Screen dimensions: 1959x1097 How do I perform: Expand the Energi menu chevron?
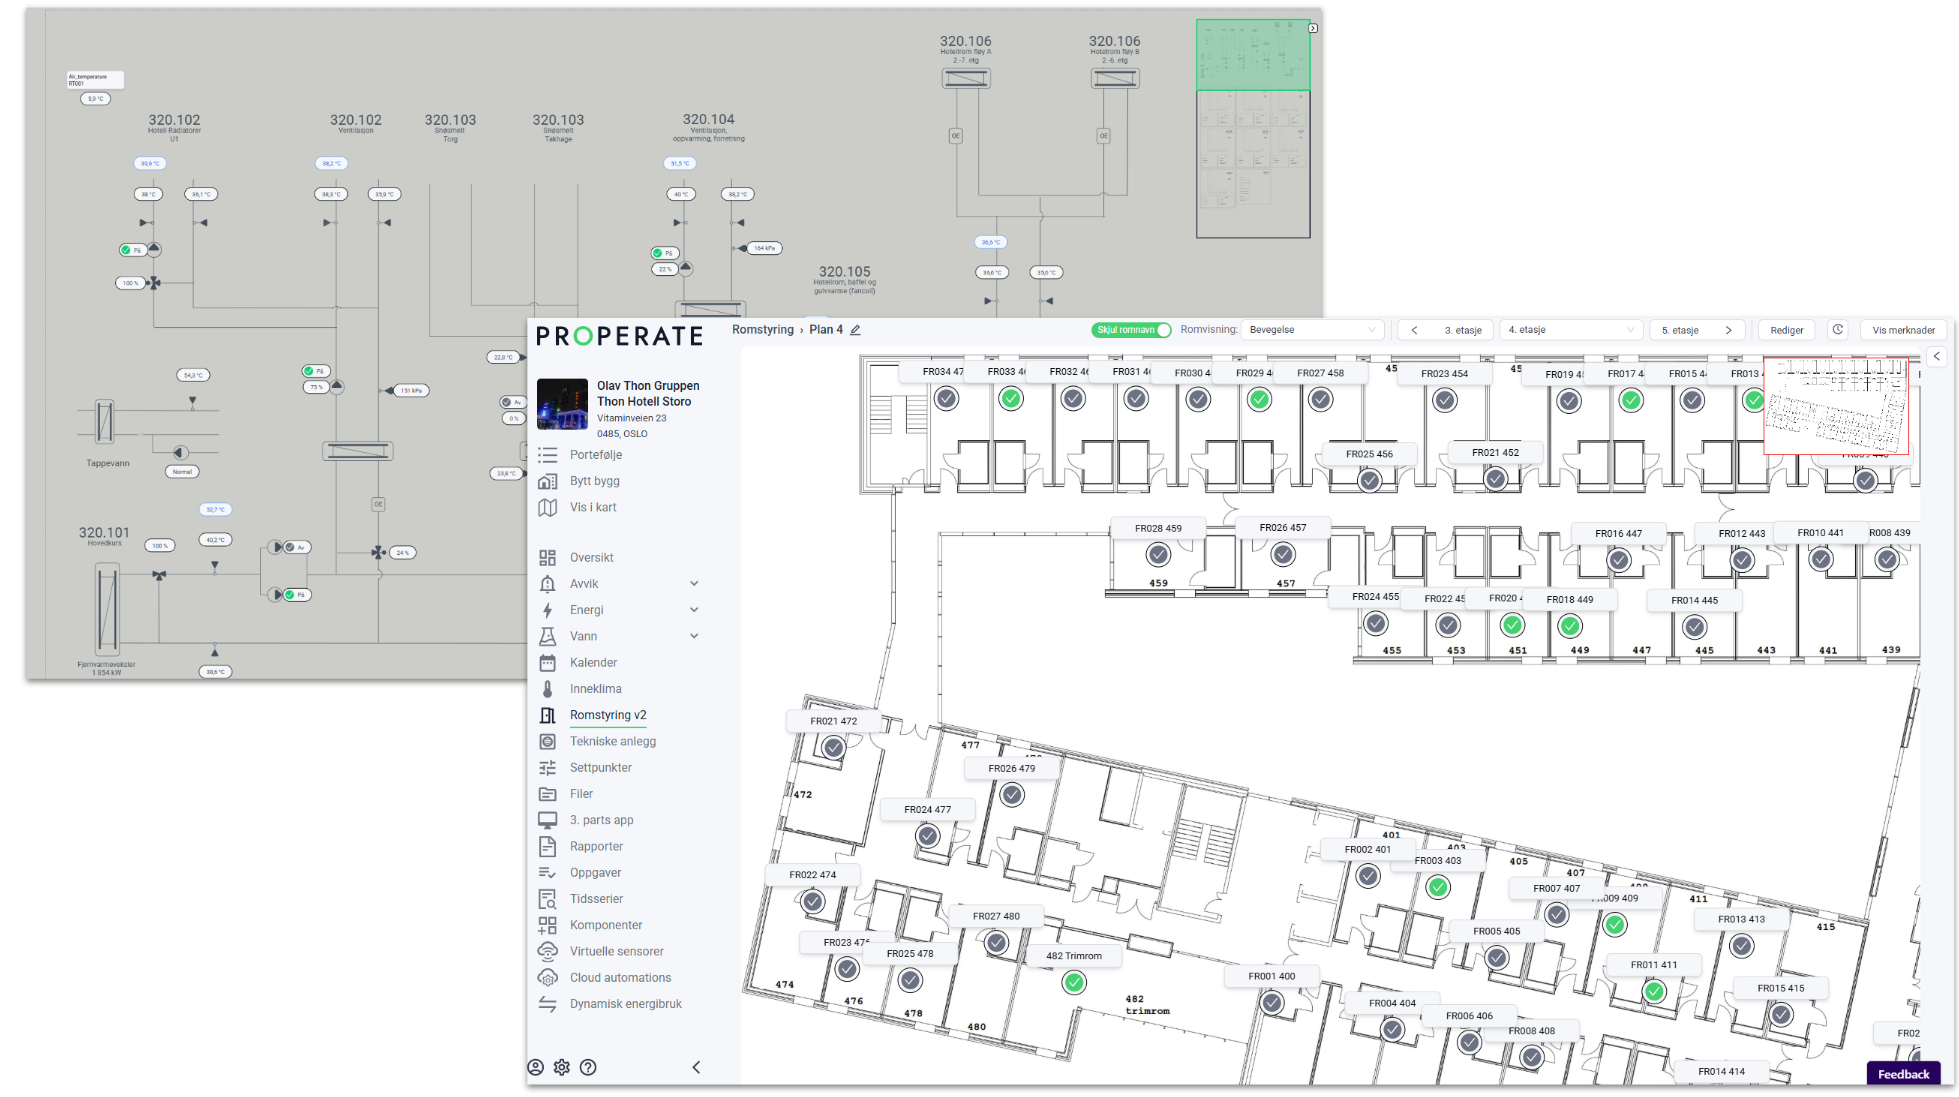pyautogui.click(x=694, y=610)
